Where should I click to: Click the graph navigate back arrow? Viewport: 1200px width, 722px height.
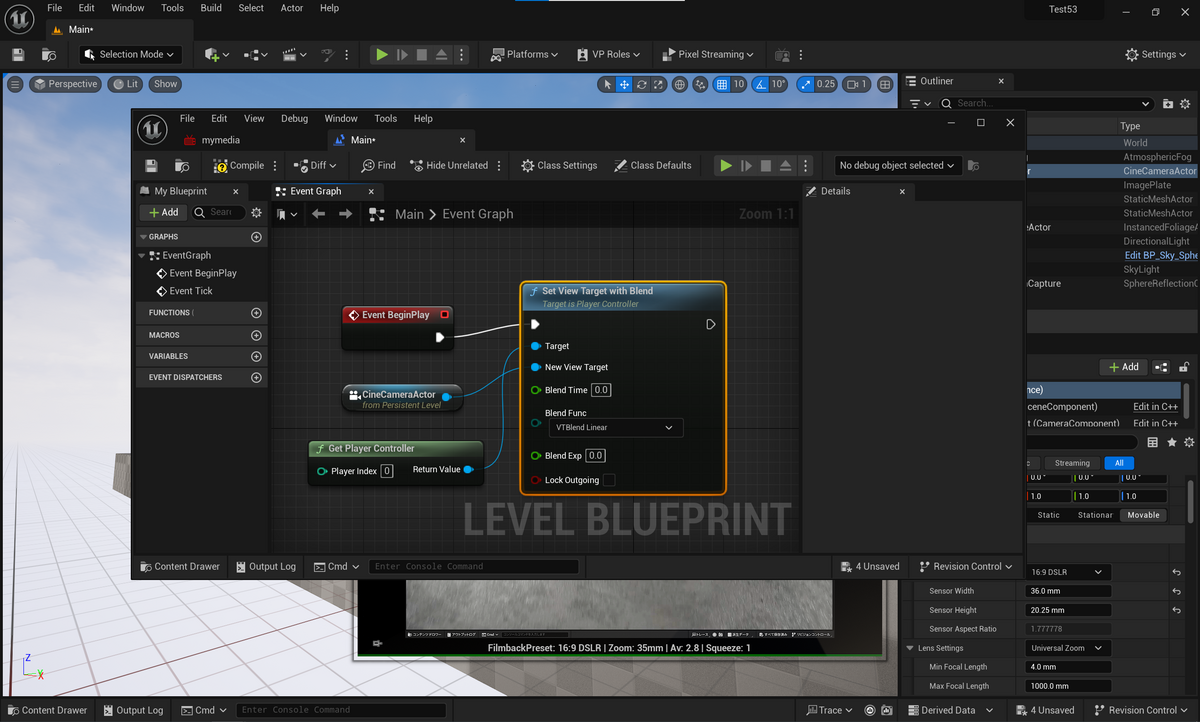click(x=318, y=214)
